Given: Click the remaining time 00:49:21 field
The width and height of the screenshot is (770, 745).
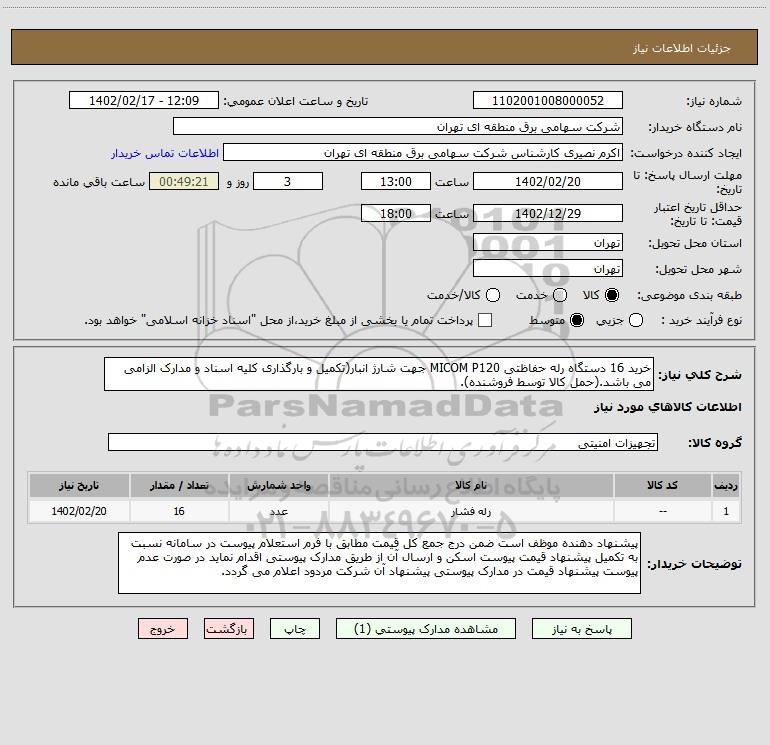Looking at the screenshot, I should (184, 181).
